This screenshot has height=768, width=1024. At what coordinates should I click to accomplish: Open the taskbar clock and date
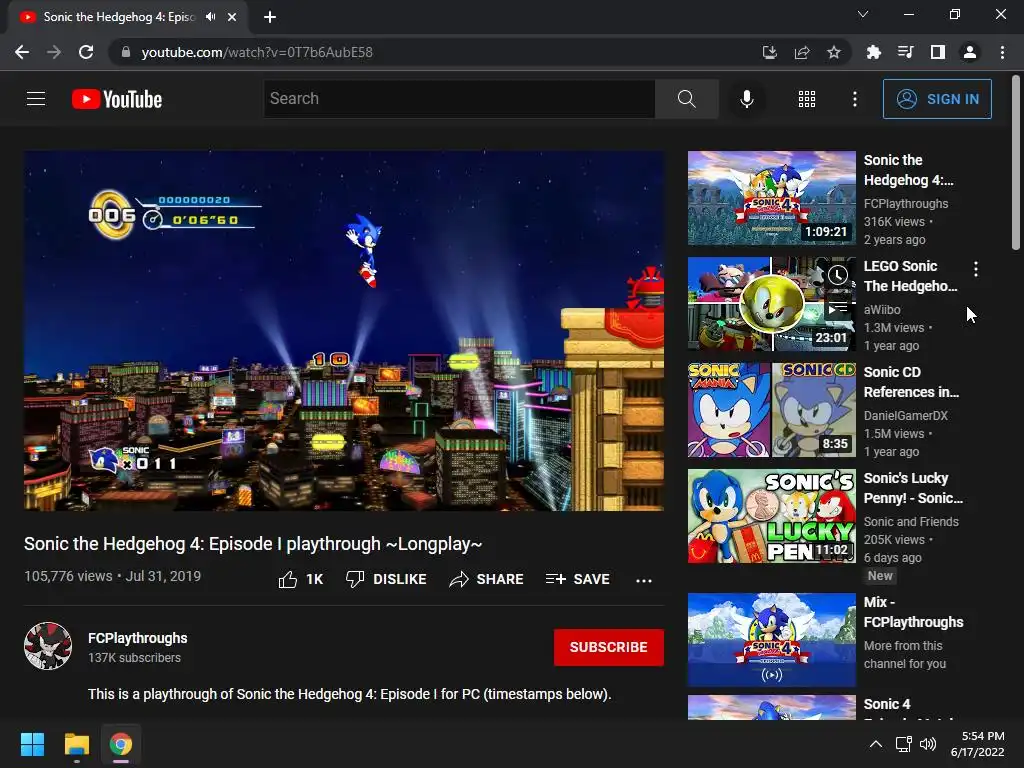[x=978, y=744]
